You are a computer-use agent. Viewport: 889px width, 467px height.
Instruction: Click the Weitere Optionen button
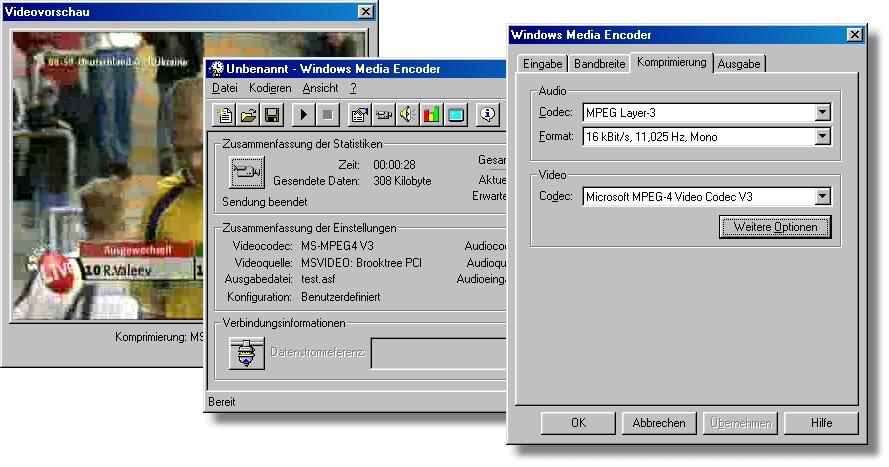775,227
